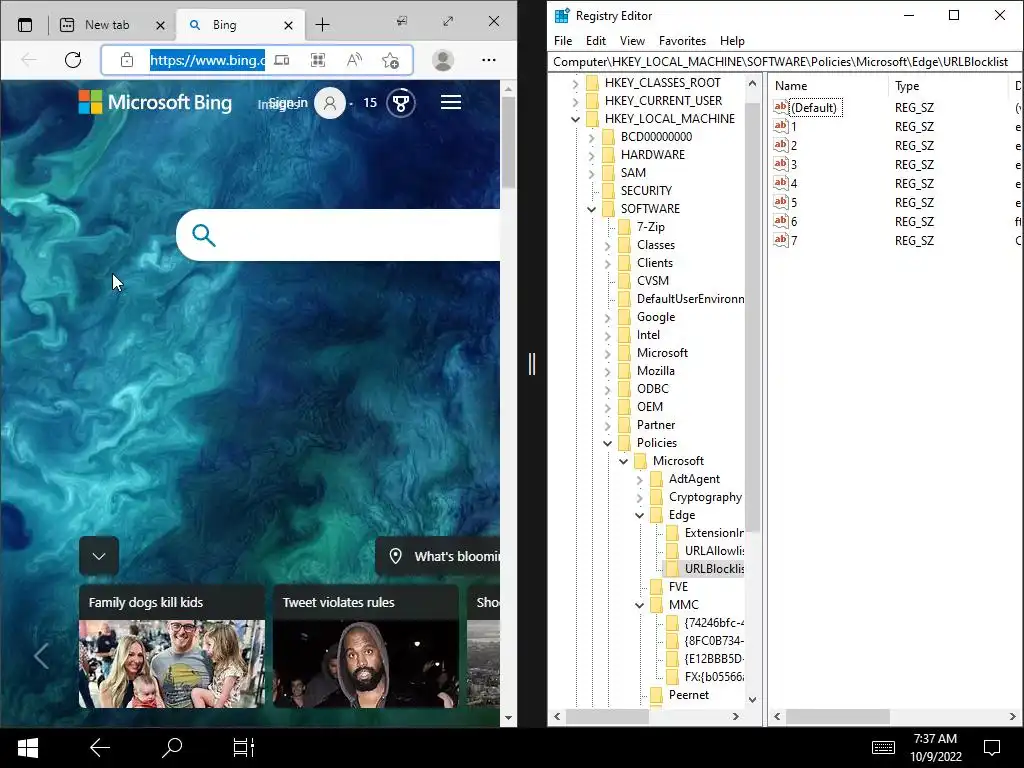This screenshot has height=768, width=1024.
Task: Click the registry path address bar
Action: 784,62
